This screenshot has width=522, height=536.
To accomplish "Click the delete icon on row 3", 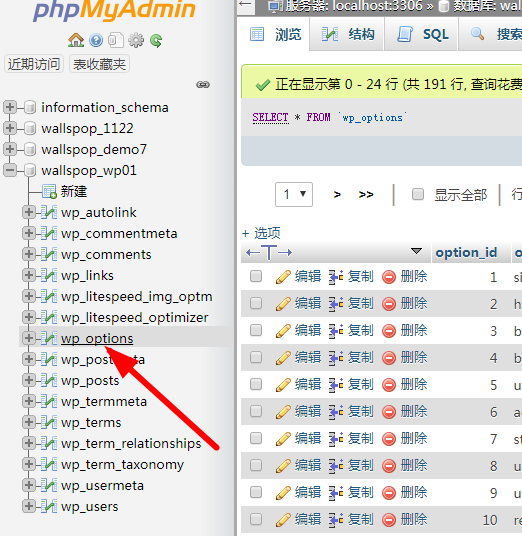I will [389, 331].
